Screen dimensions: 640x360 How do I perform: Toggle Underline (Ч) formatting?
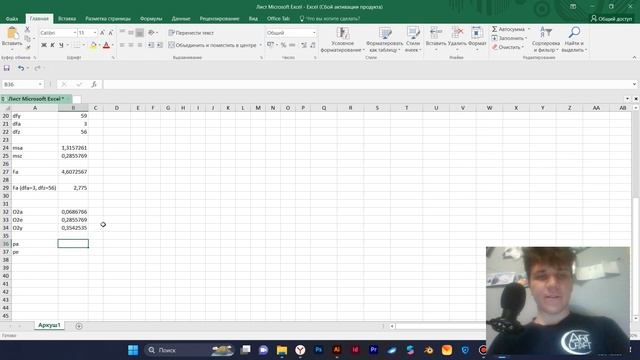(61, 45)
